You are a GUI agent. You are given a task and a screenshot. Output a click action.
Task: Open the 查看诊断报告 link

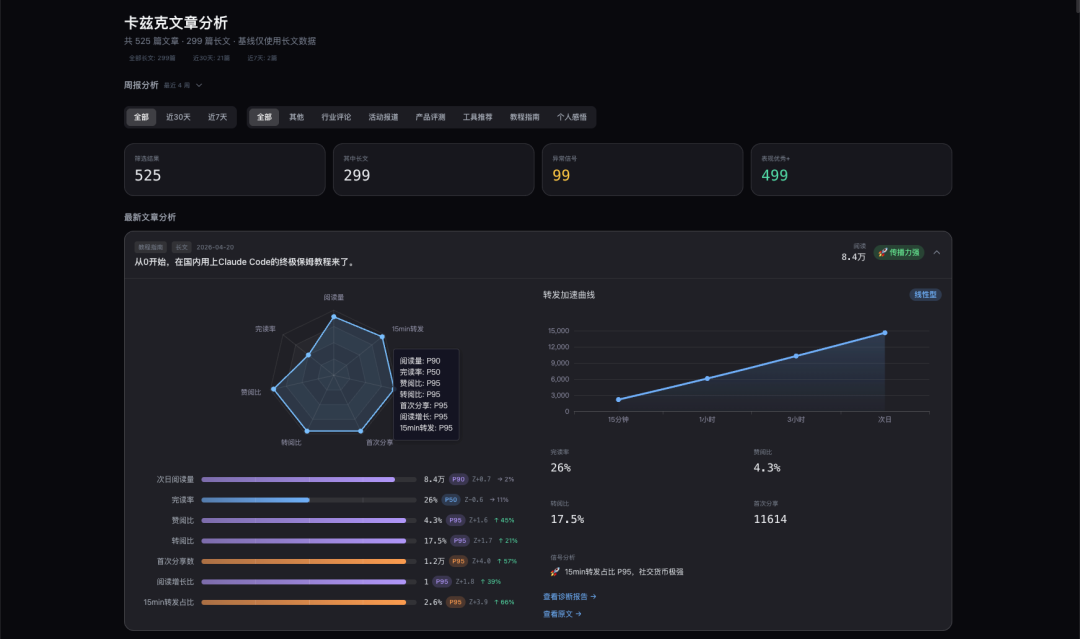(x=569, y=596)
